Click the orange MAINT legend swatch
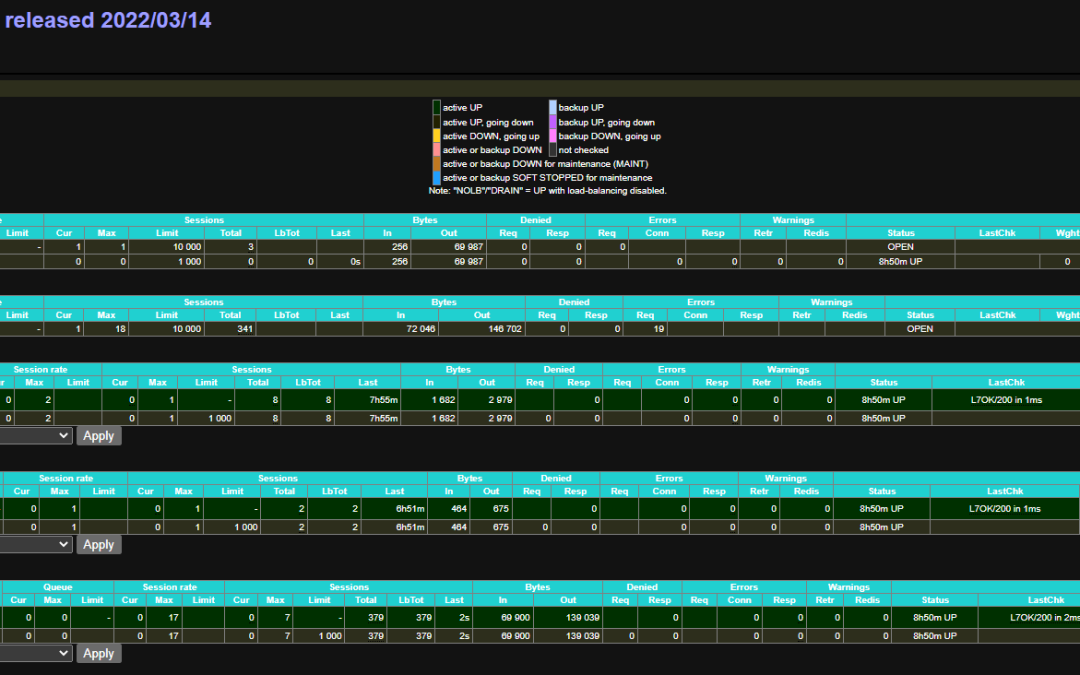 pyautogui.click(x=436, y=163)
